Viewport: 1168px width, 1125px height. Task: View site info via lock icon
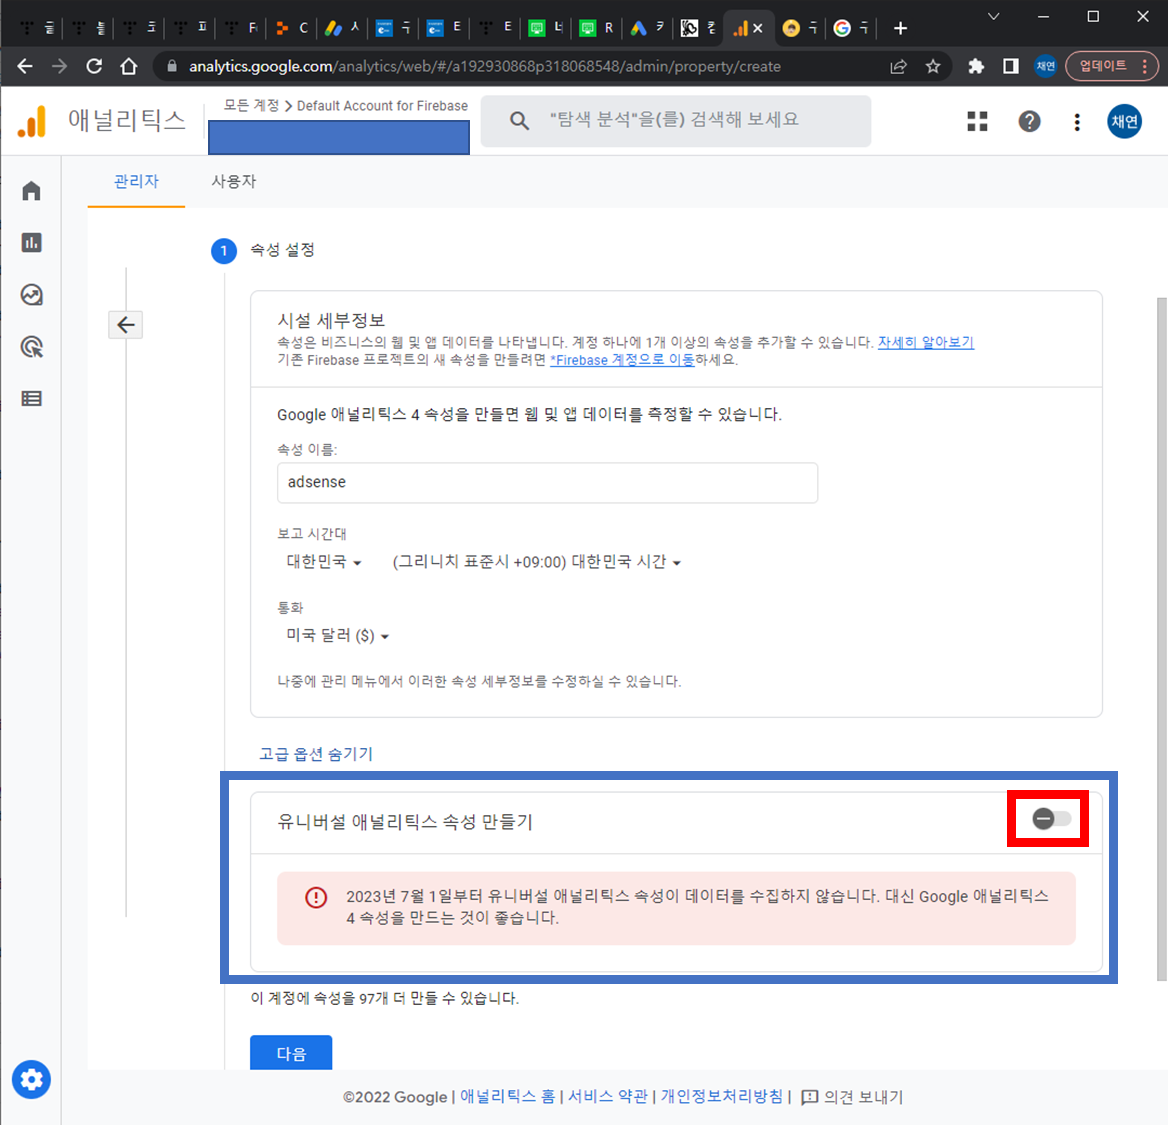click(x=172, y=66)
